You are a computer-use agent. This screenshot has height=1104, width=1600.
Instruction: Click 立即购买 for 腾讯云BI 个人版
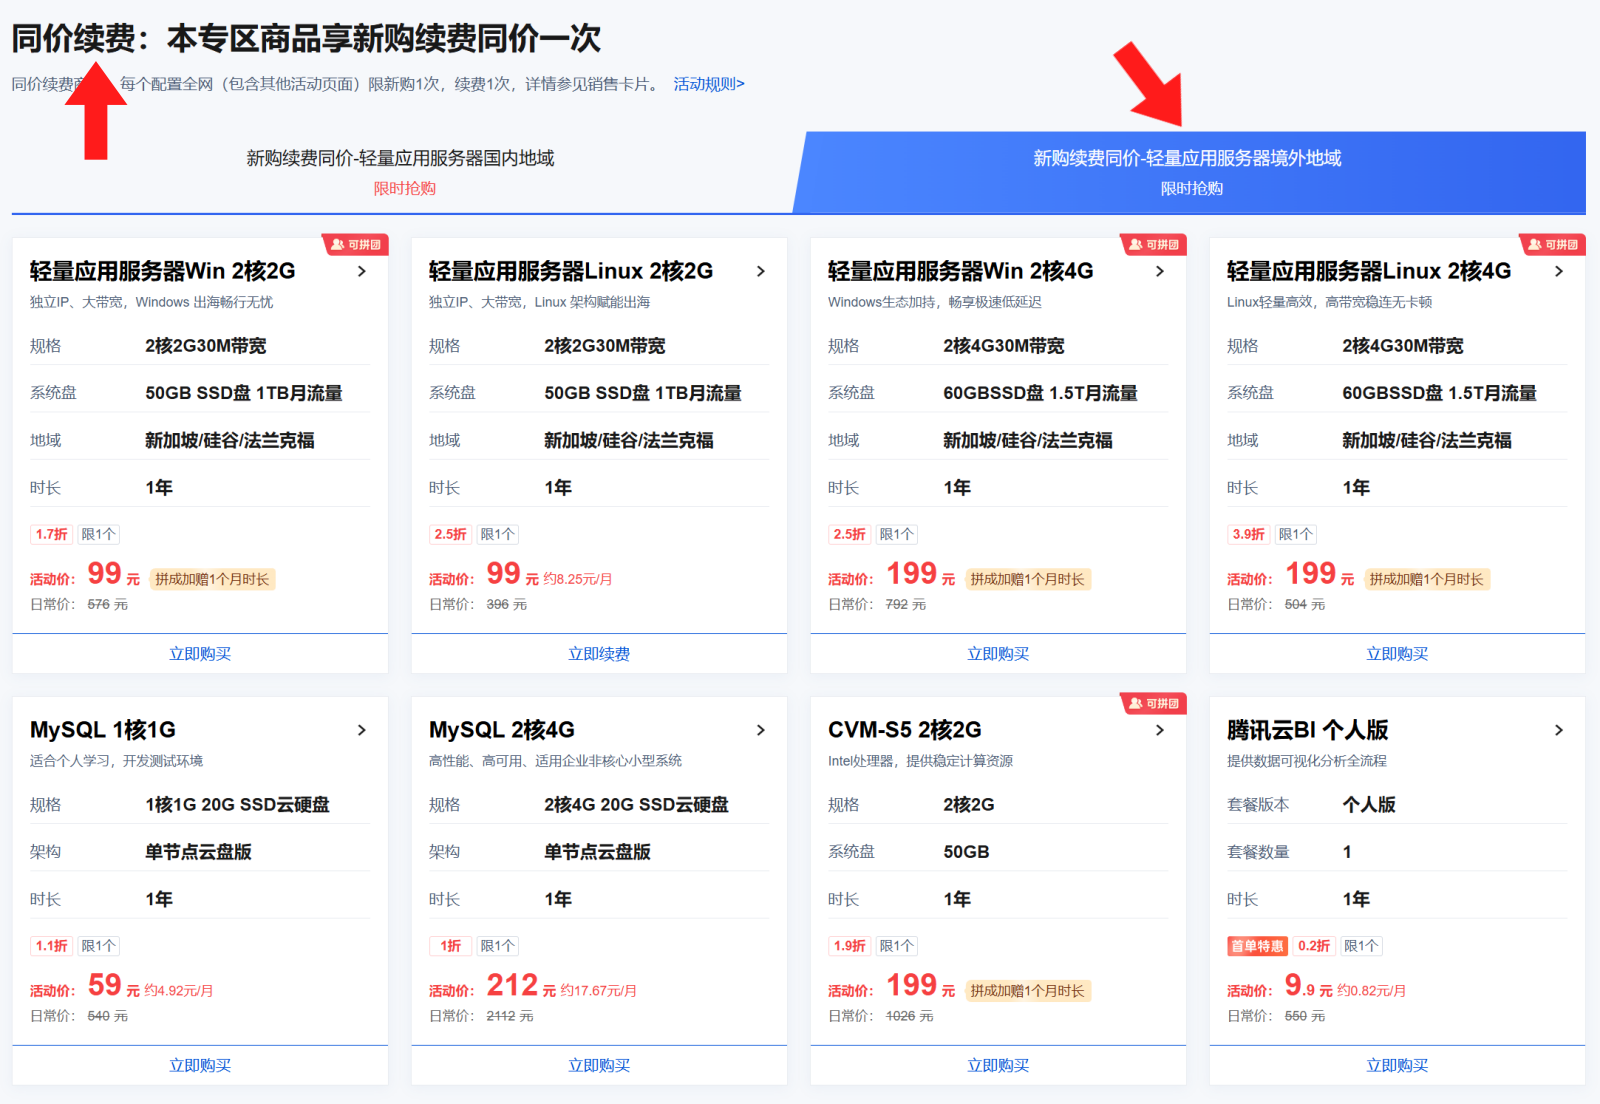(x=1397, y=1066)
